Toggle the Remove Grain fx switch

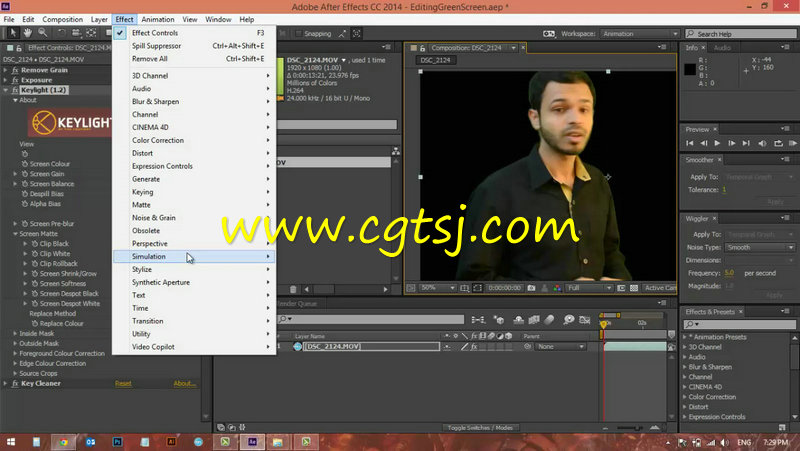point(15,70)
